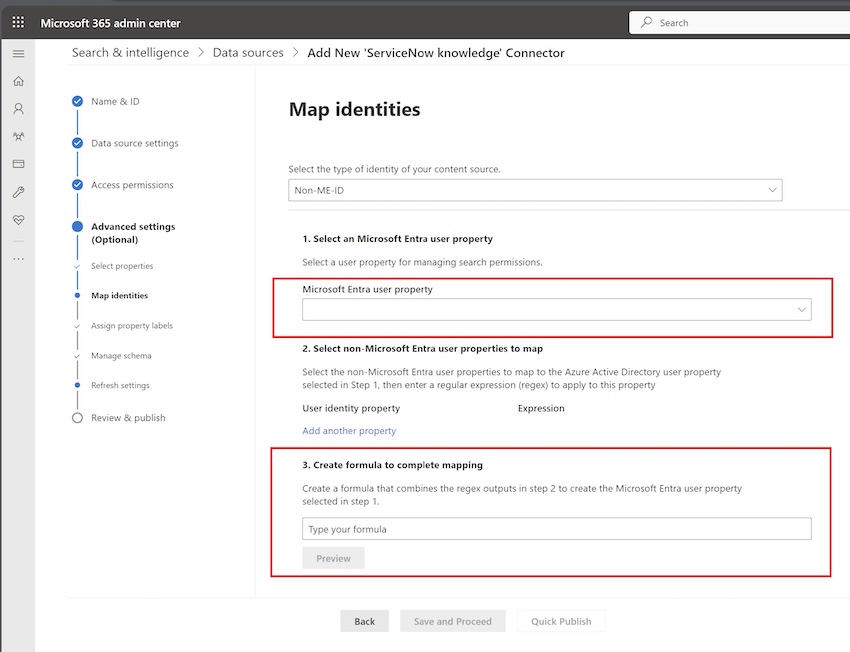
Task: Open the app launcher waffle icon
Action: coord(17,22)
